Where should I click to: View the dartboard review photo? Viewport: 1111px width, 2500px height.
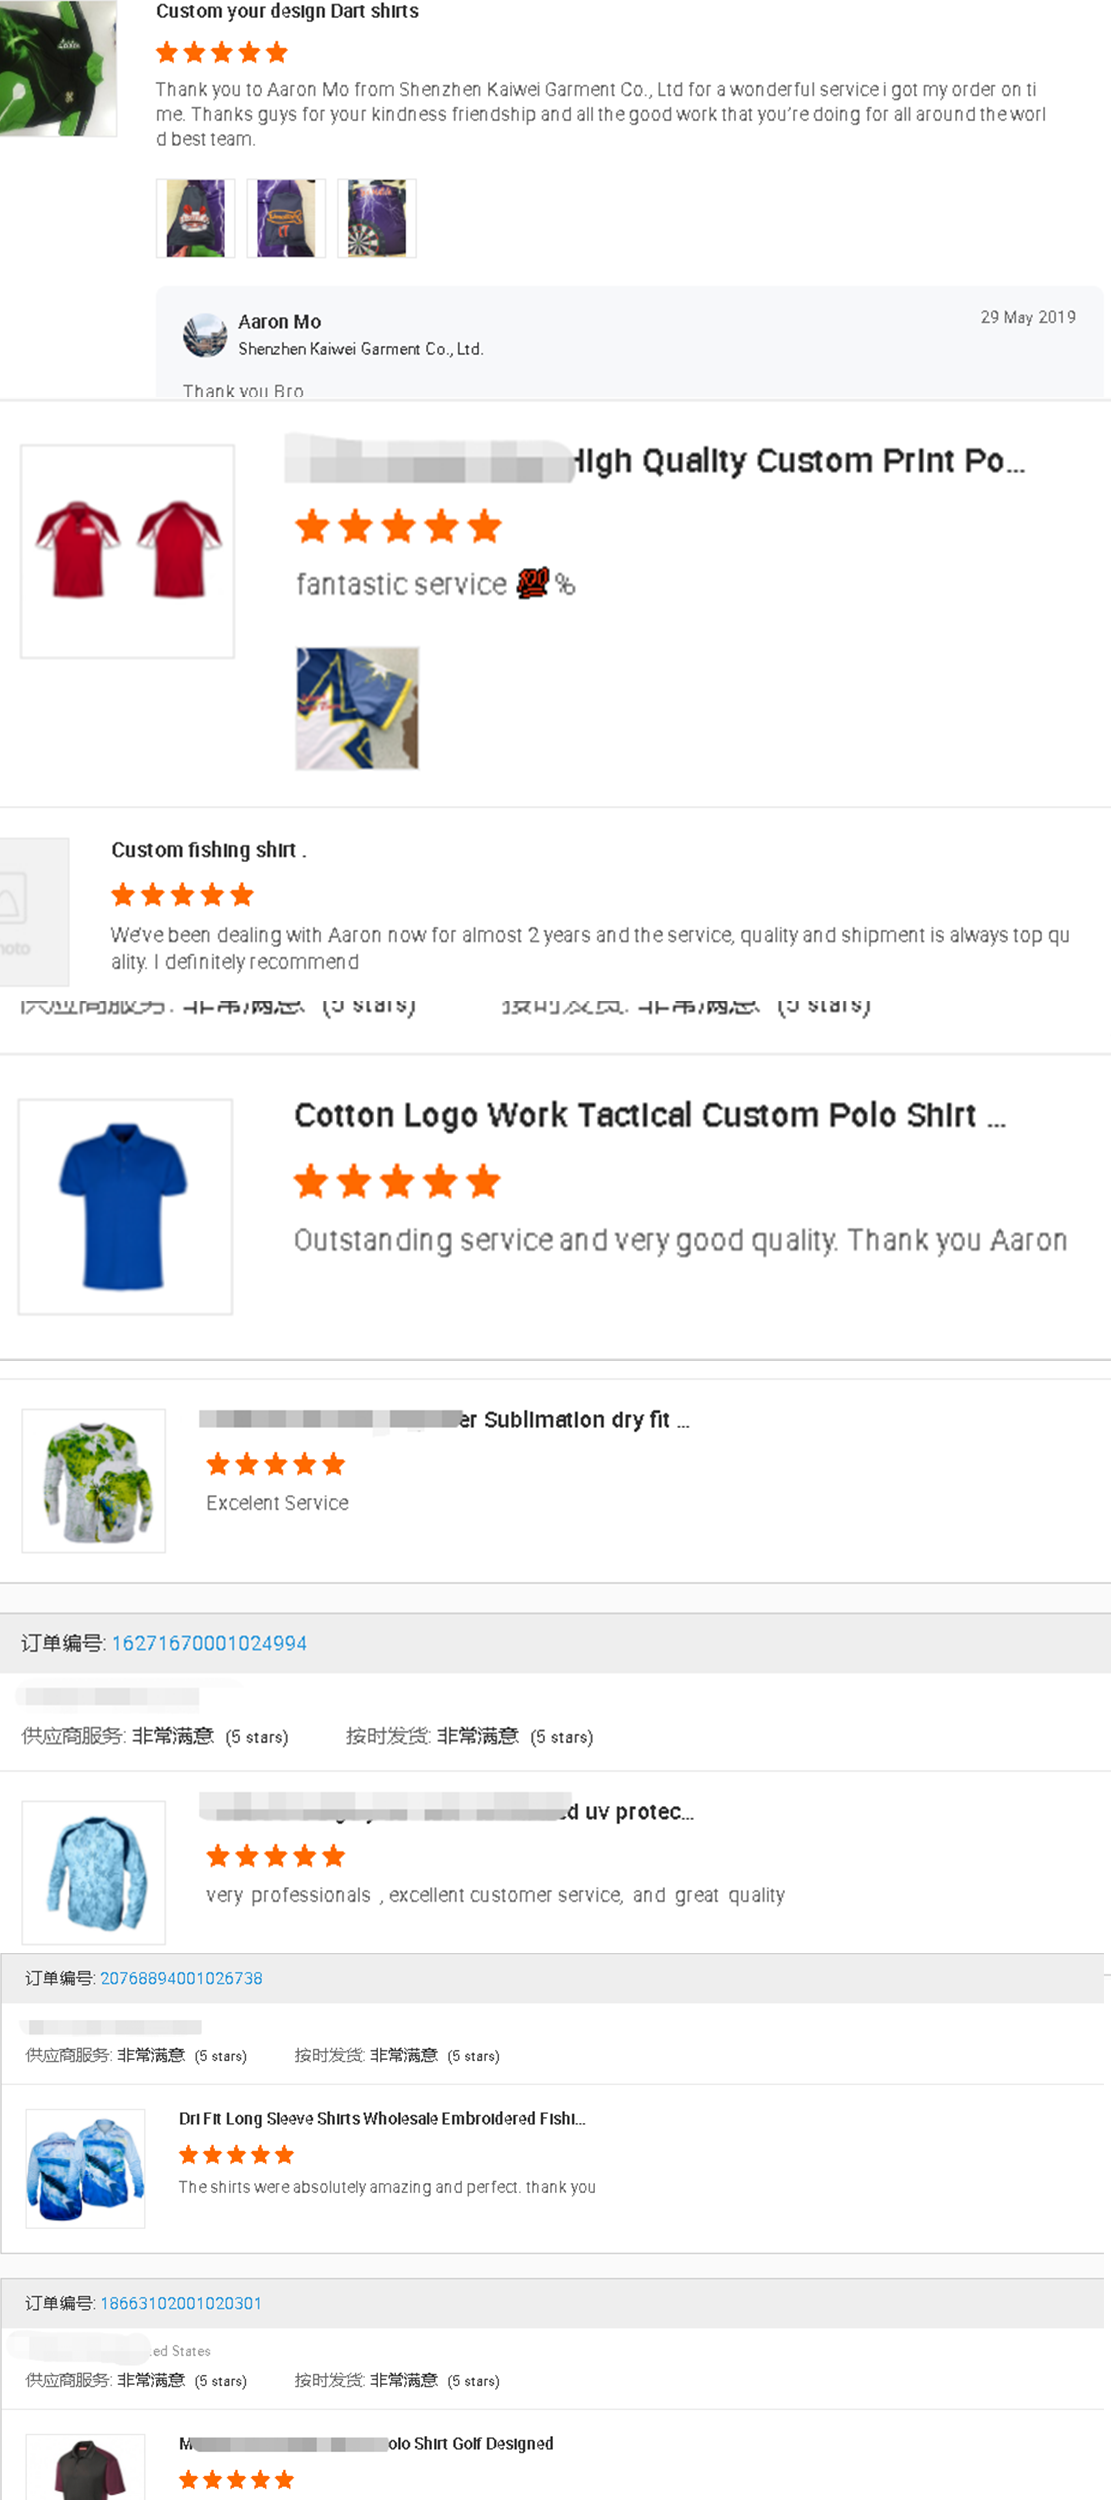click(x=376, y=219)
